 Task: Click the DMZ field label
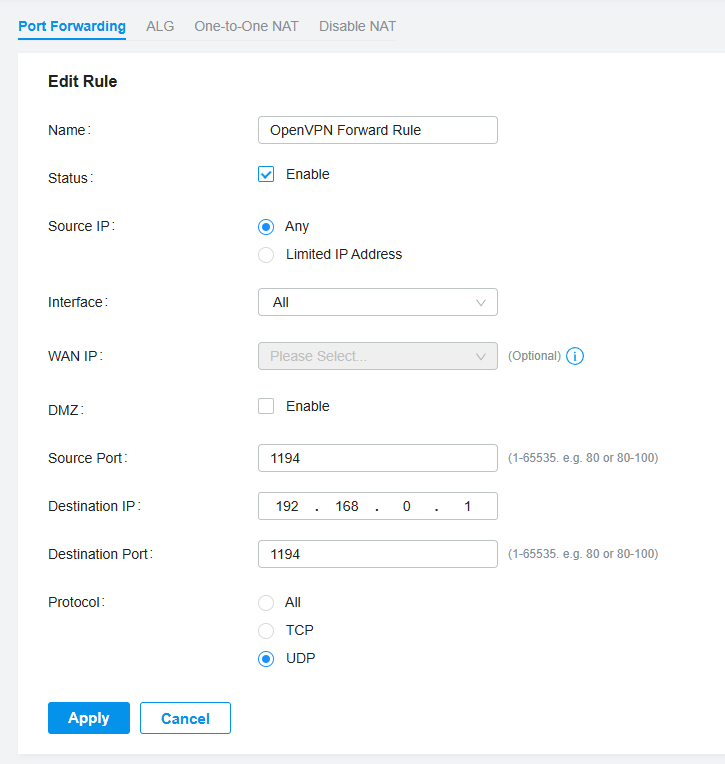(x=66, y=410)
